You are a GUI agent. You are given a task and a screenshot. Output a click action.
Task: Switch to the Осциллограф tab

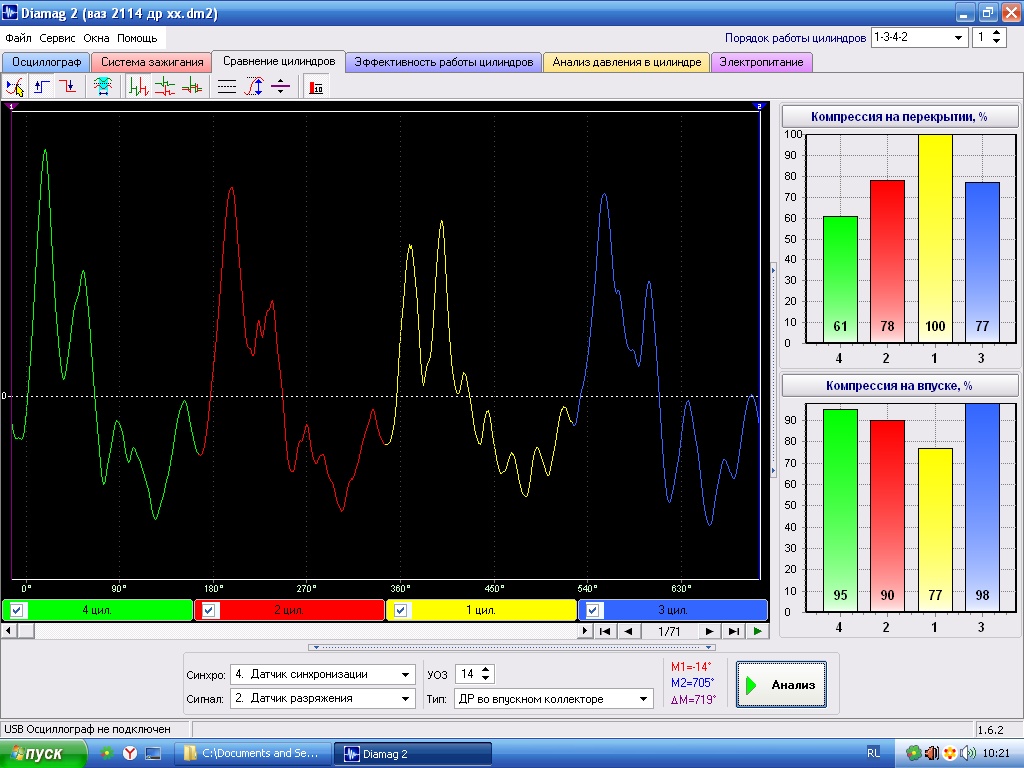click(46, 62)
